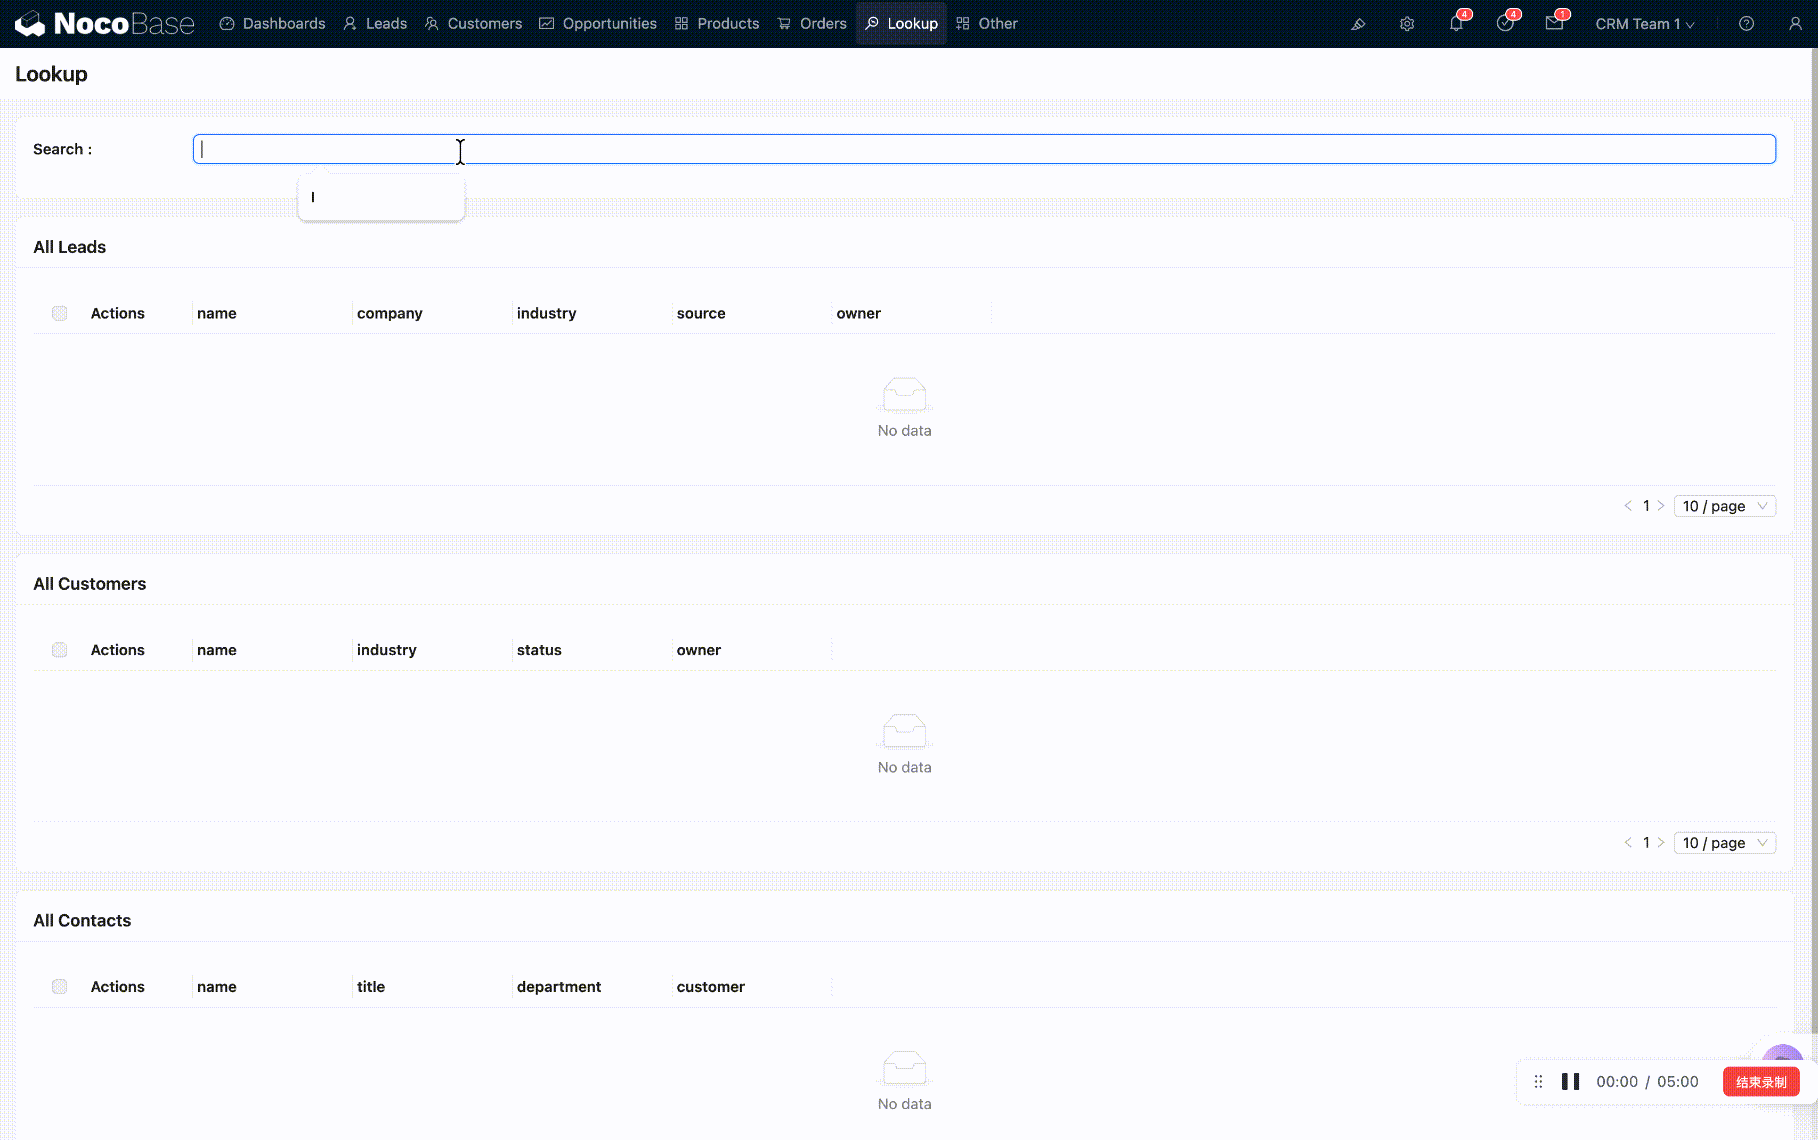Go to next page in All Leads
The width and height of the screenshot is (1818, 1140).
1661,506
